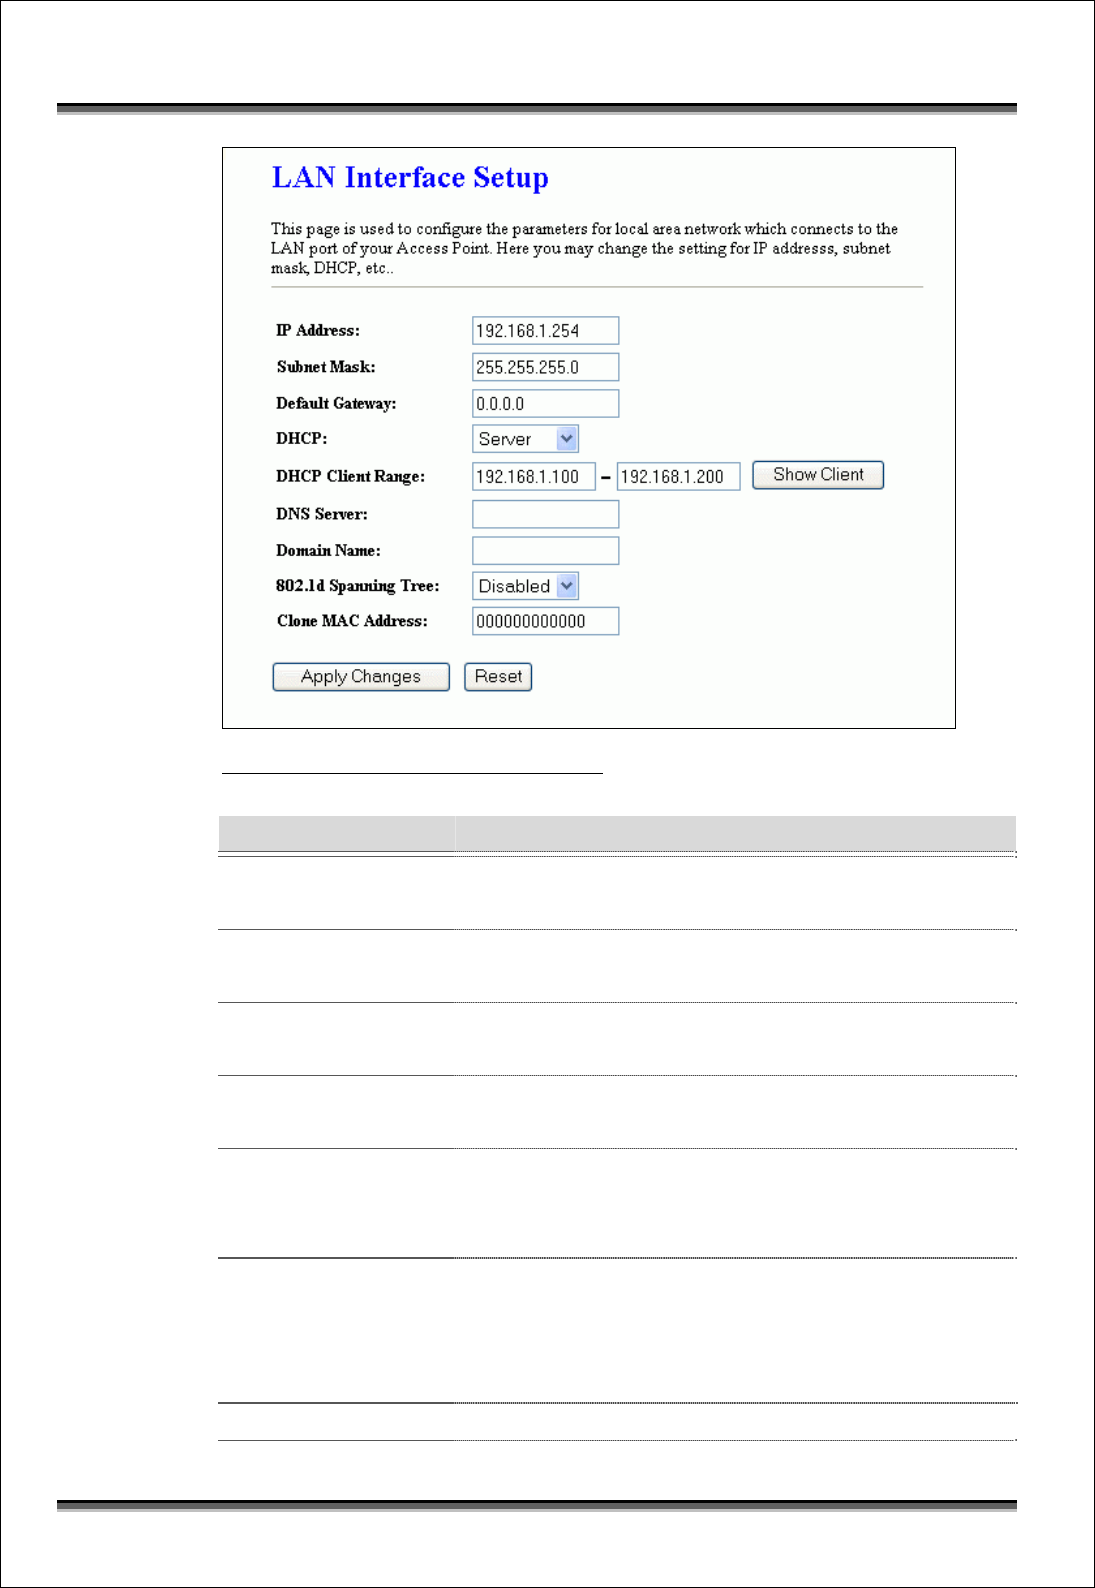Click the Apply Changes button
The height and width of the screenshot is (1588, 1095).
(361, 677)
